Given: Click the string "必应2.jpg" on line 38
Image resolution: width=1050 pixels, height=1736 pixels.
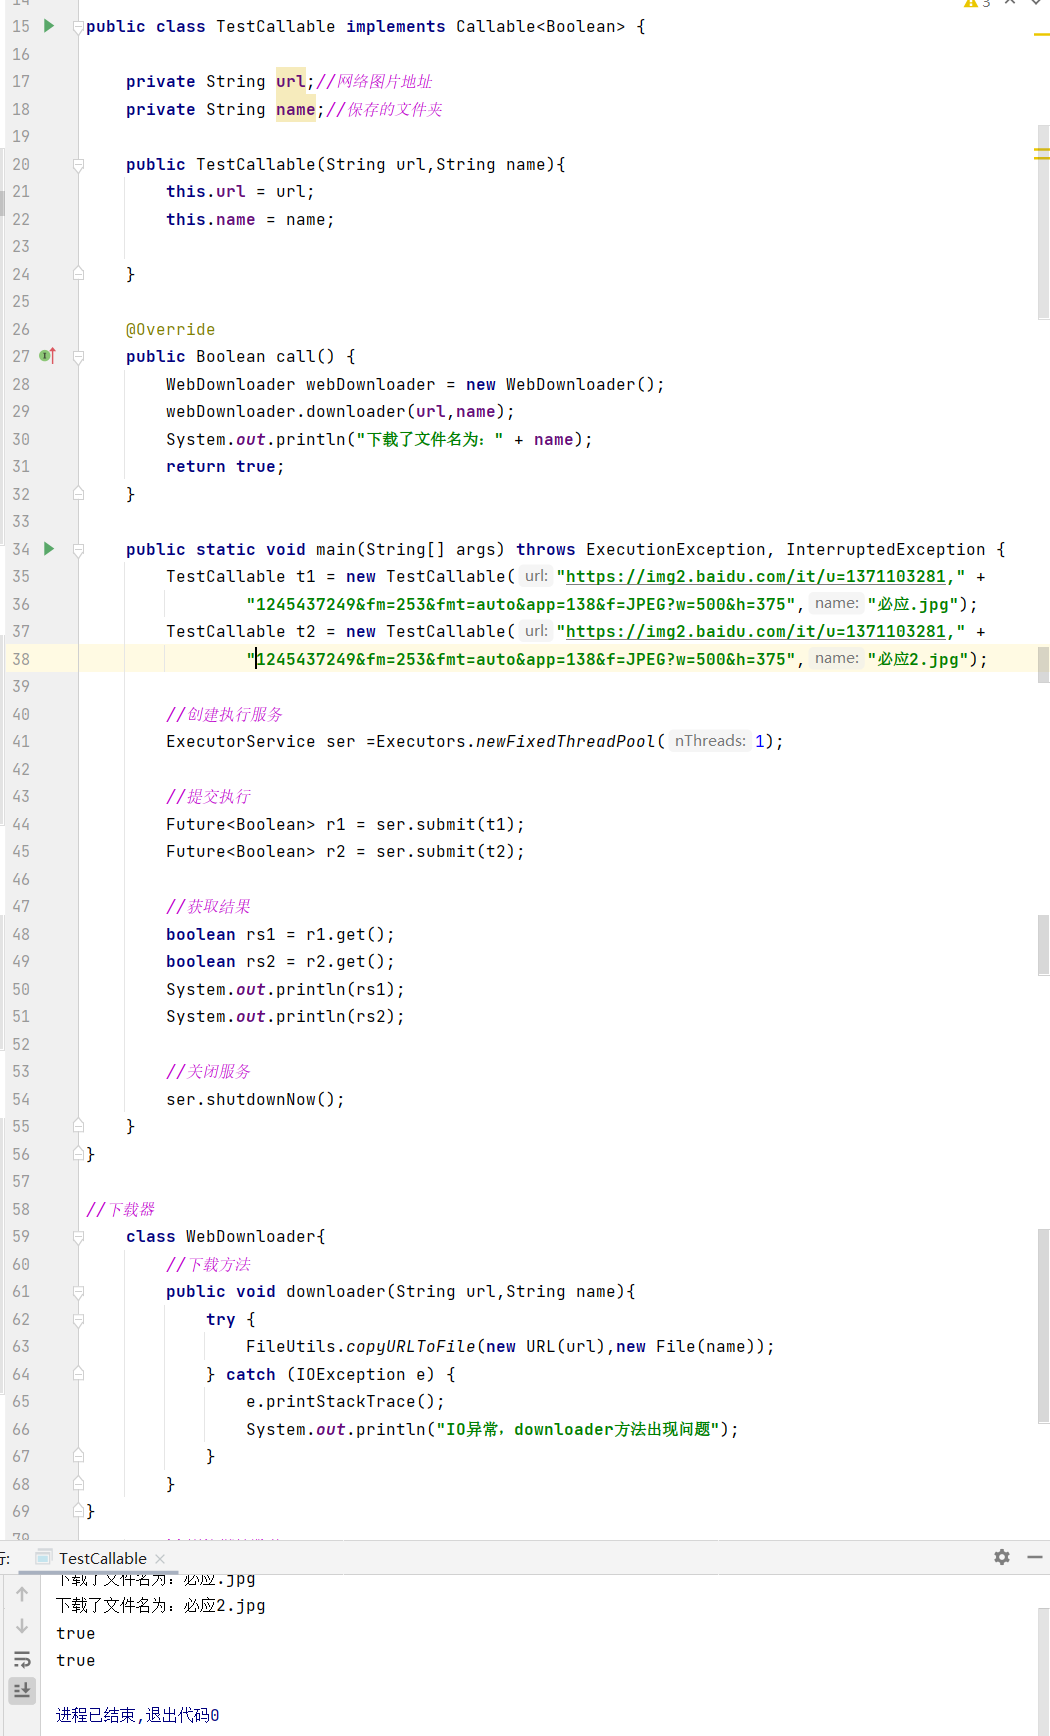Looking at the screenshot, I should pos(917,659).
